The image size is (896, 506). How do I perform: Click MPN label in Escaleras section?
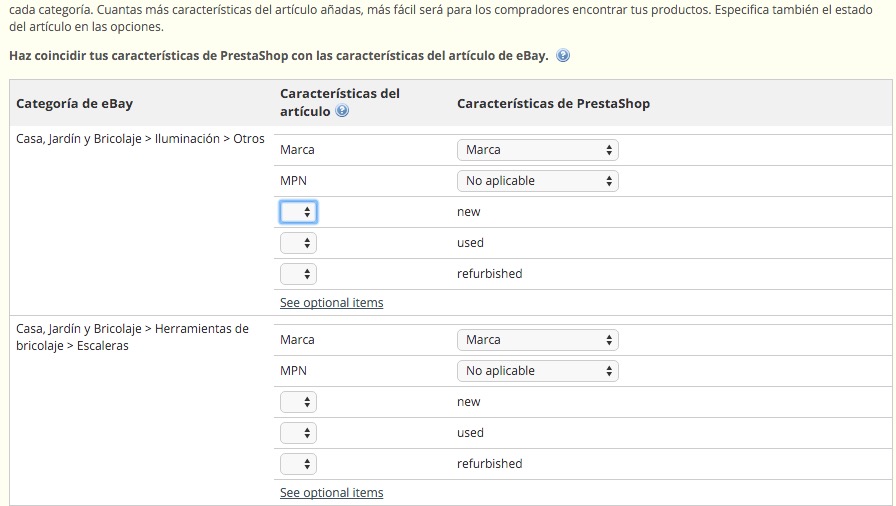click(x=293, y=371)
